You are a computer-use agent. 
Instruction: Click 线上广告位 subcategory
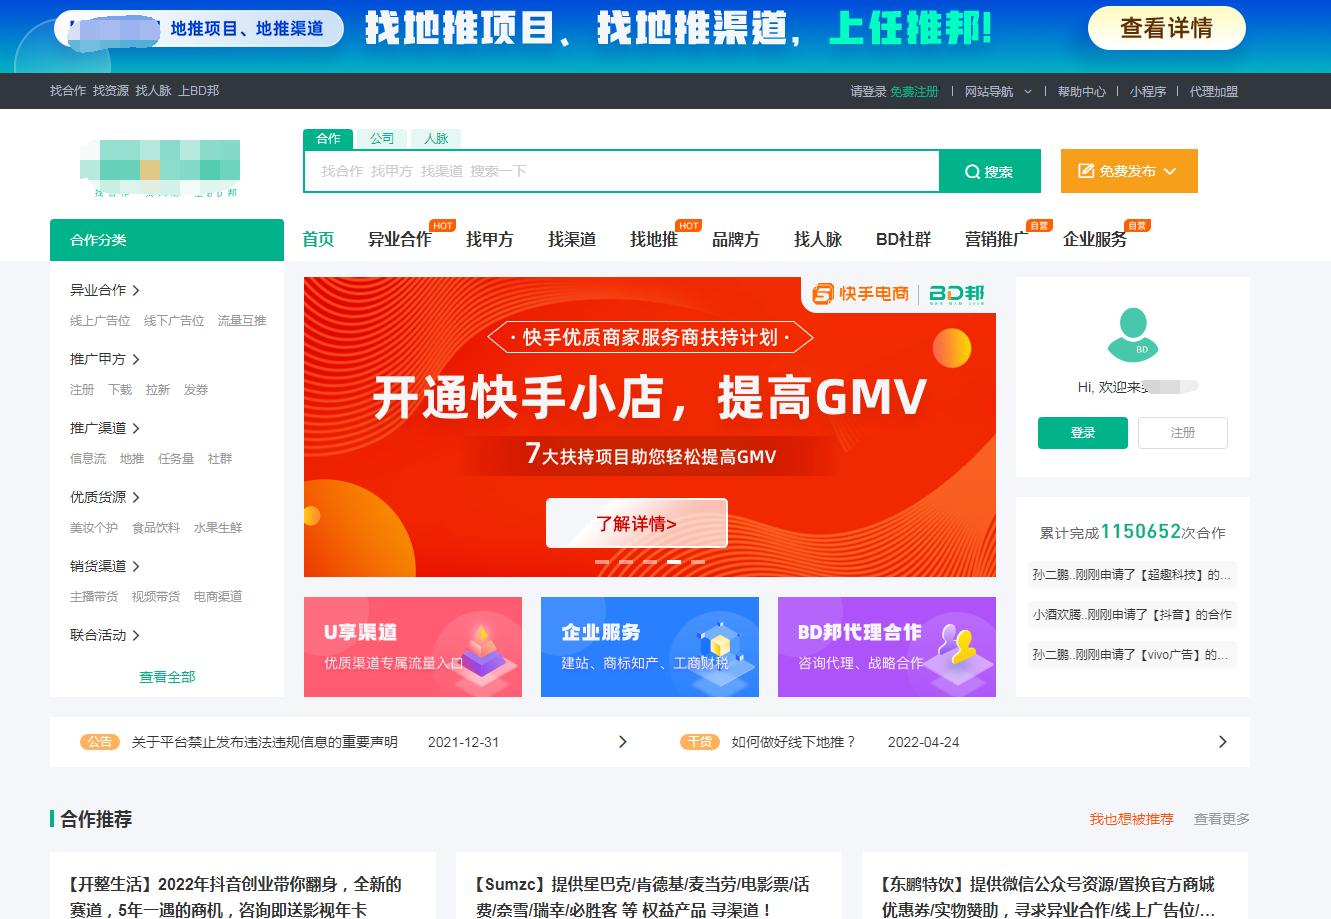pyautogui.click(x=100, y=321)
